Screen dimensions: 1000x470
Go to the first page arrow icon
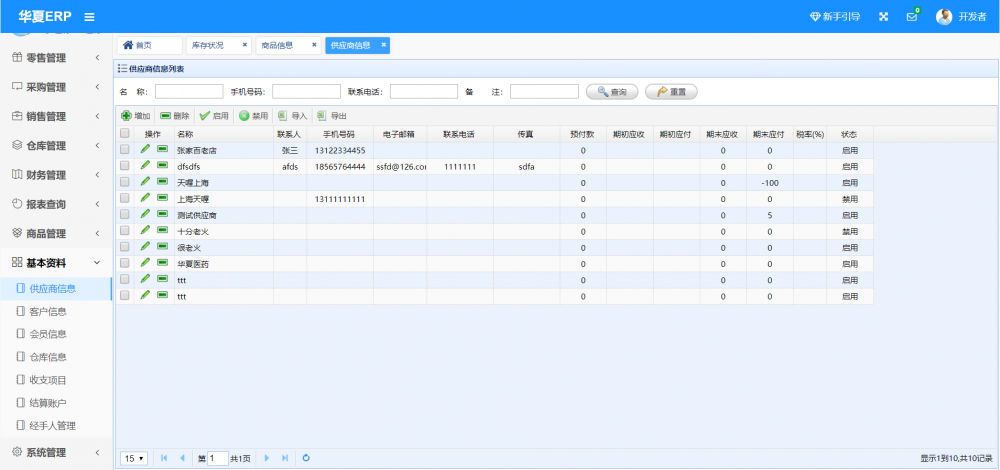pyautogui.click(x=165, y=458)
